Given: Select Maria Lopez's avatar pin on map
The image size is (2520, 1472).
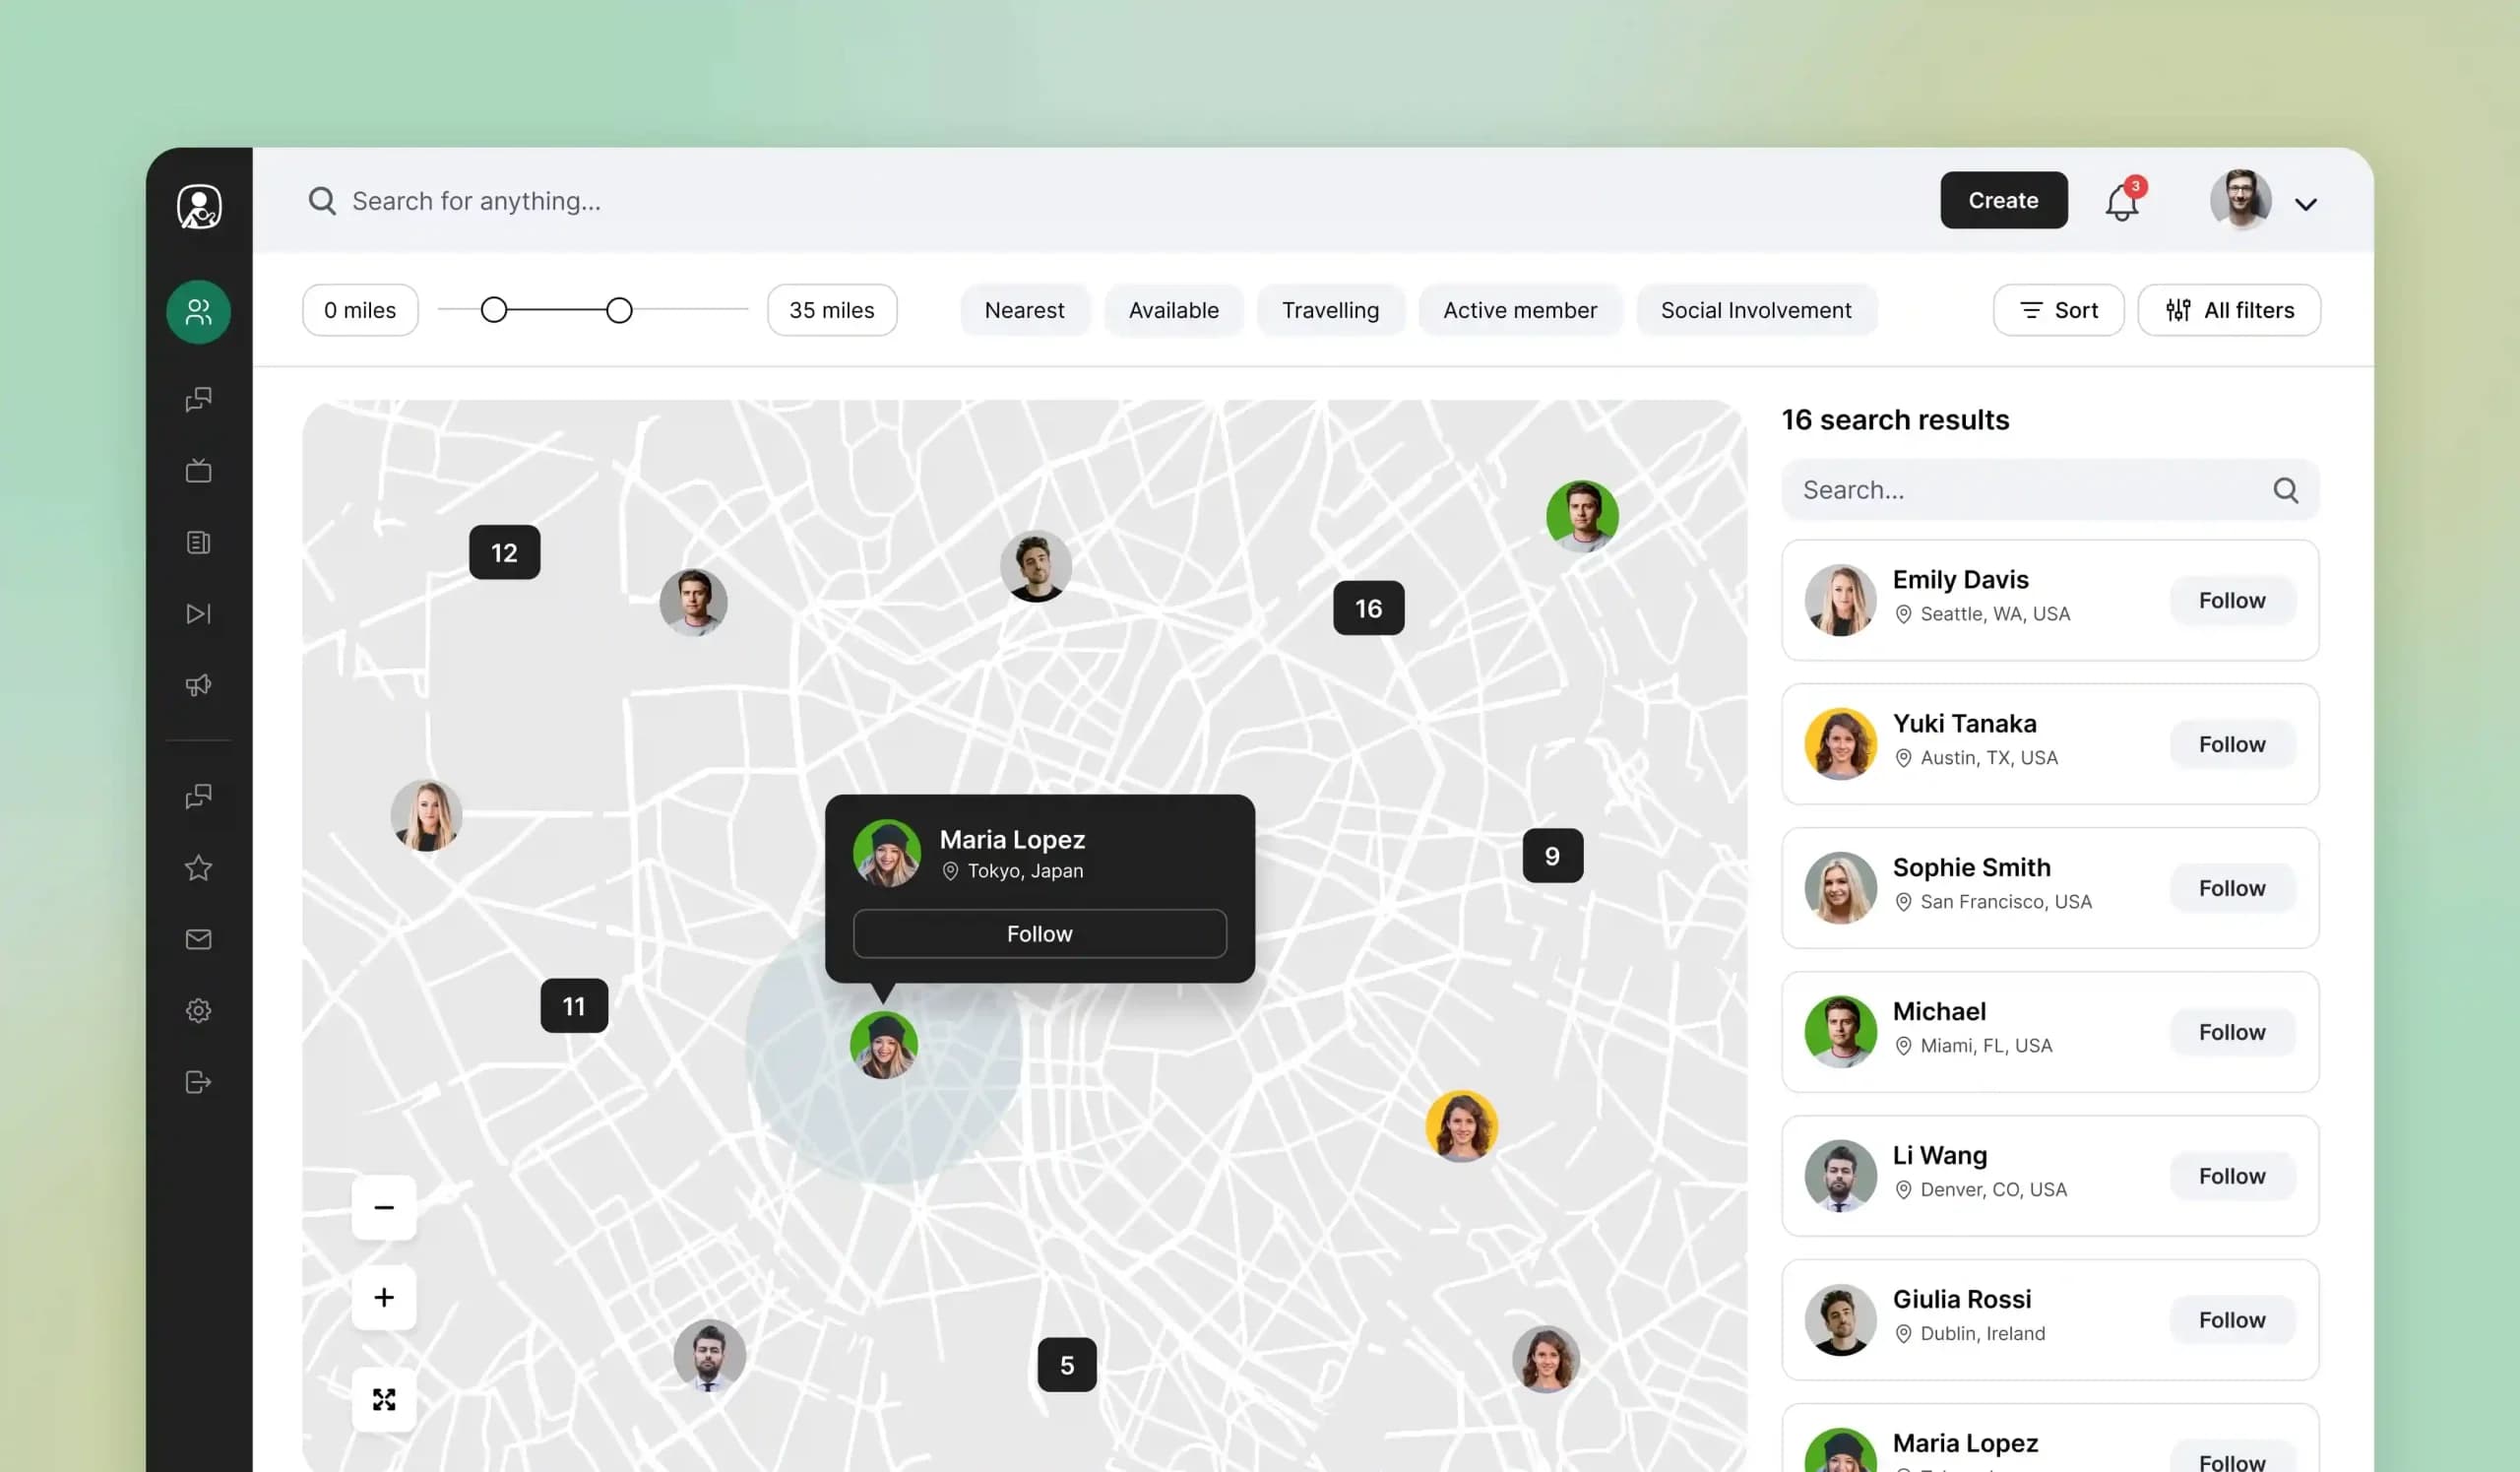Looking at the screenshot, I should (x=884, y=1045).
